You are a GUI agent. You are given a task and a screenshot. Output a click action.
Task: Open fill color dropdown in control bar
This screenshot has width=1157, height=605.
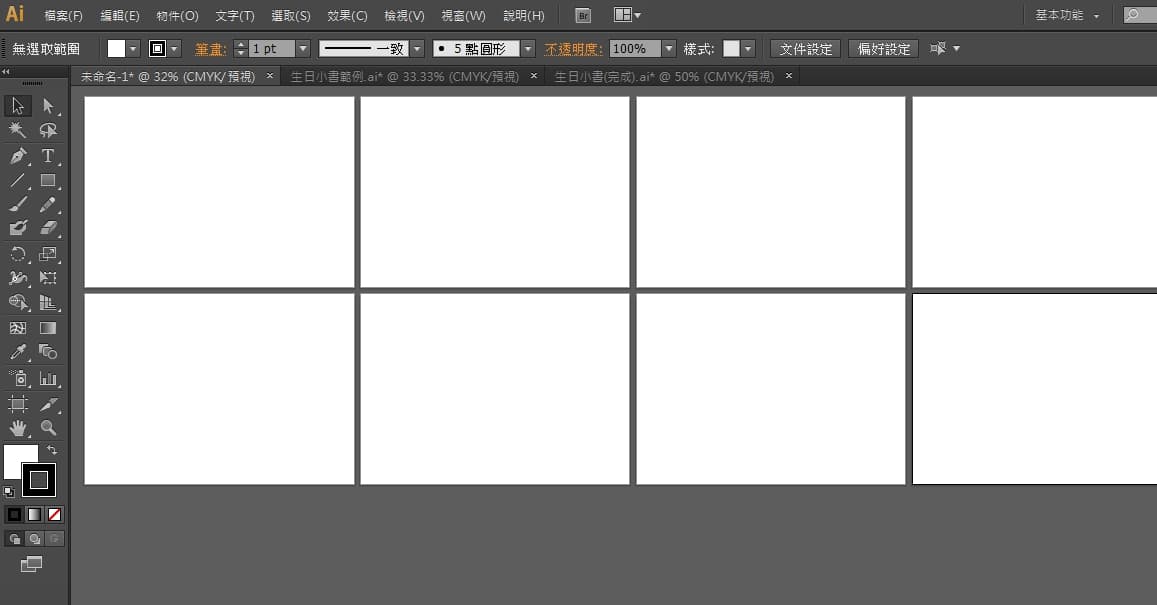(x=133, y=49)
